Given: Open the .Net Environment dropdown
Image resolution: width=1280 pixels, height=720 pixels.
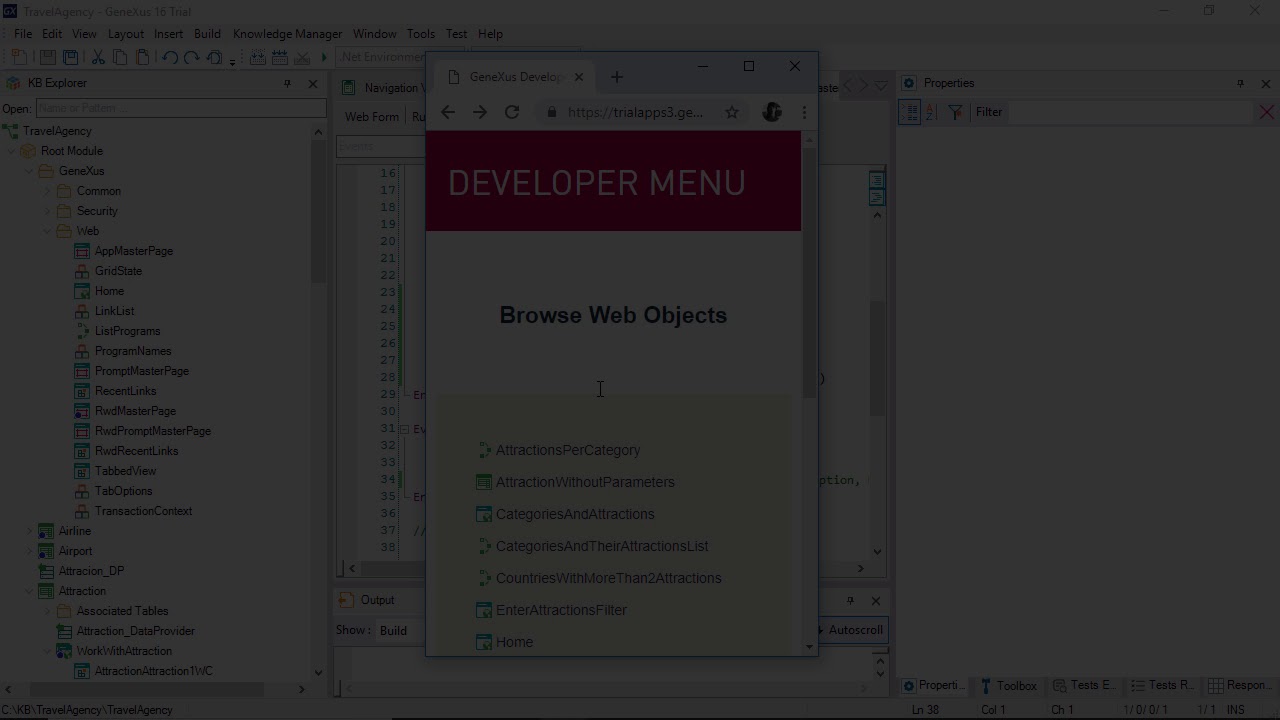Looking at the screenshot, I should (x=382, y=58).
